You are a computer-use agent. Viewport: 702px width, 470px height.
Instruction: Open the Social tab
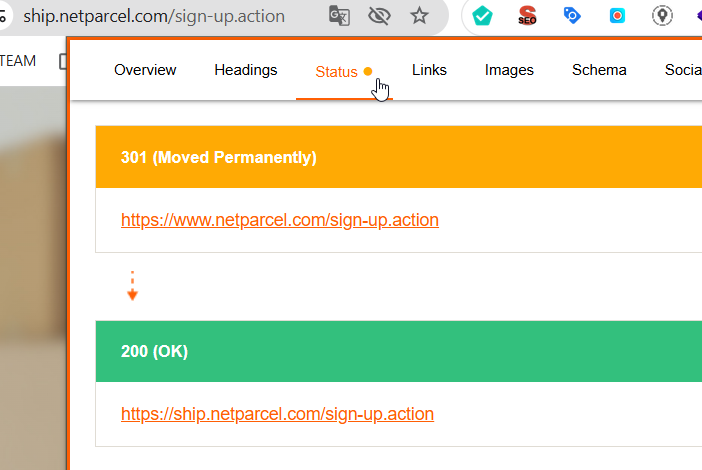pyautogui.click(x=684, y=70)
